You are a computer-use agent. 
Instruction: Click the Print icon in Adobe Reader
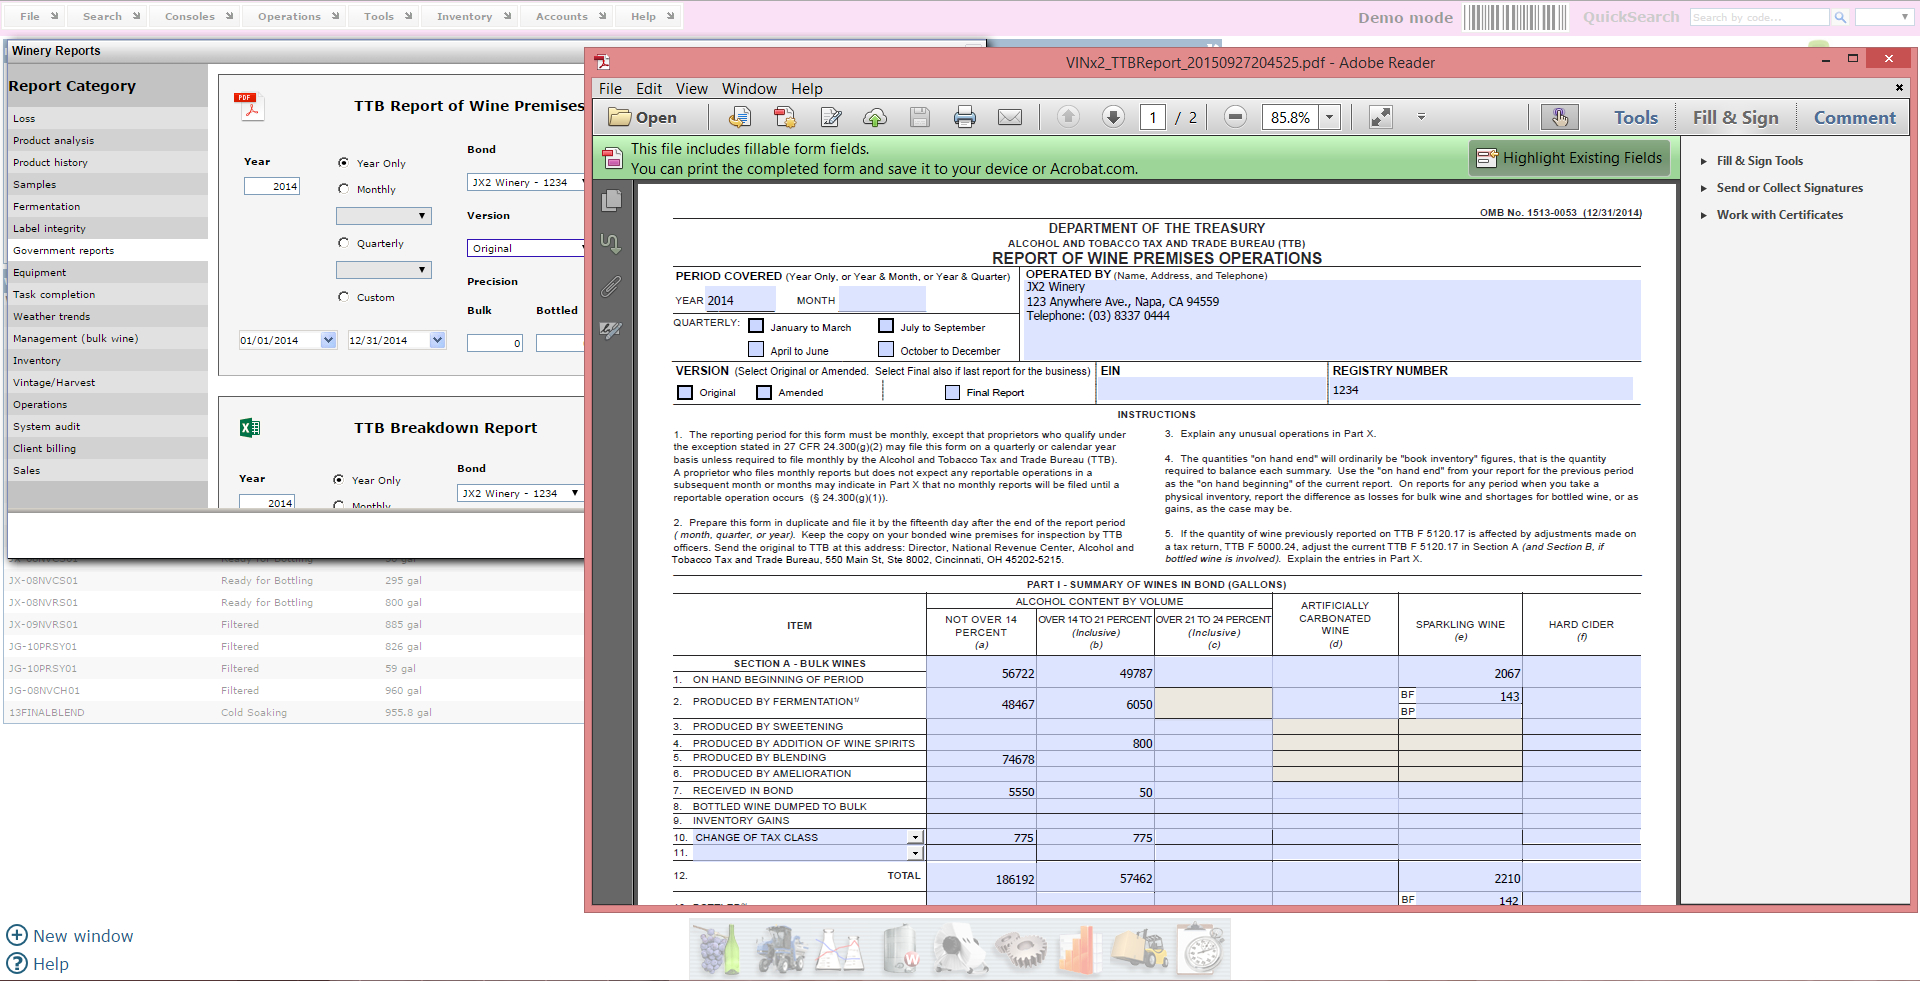964,118
